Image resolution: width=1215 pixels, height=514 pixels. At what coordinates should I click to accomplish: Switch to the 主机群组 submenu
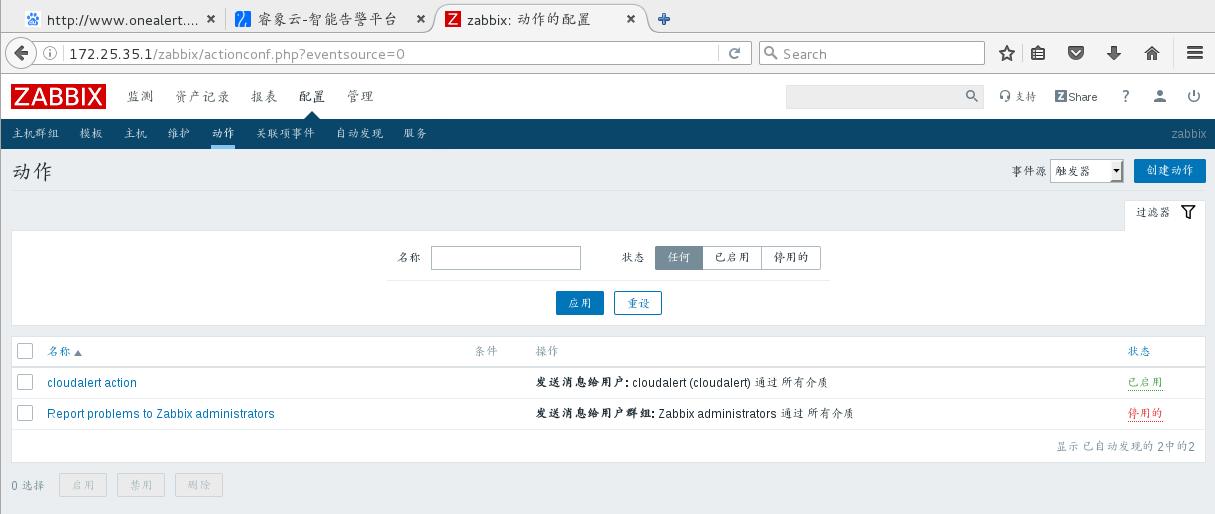tap(36, 133)
